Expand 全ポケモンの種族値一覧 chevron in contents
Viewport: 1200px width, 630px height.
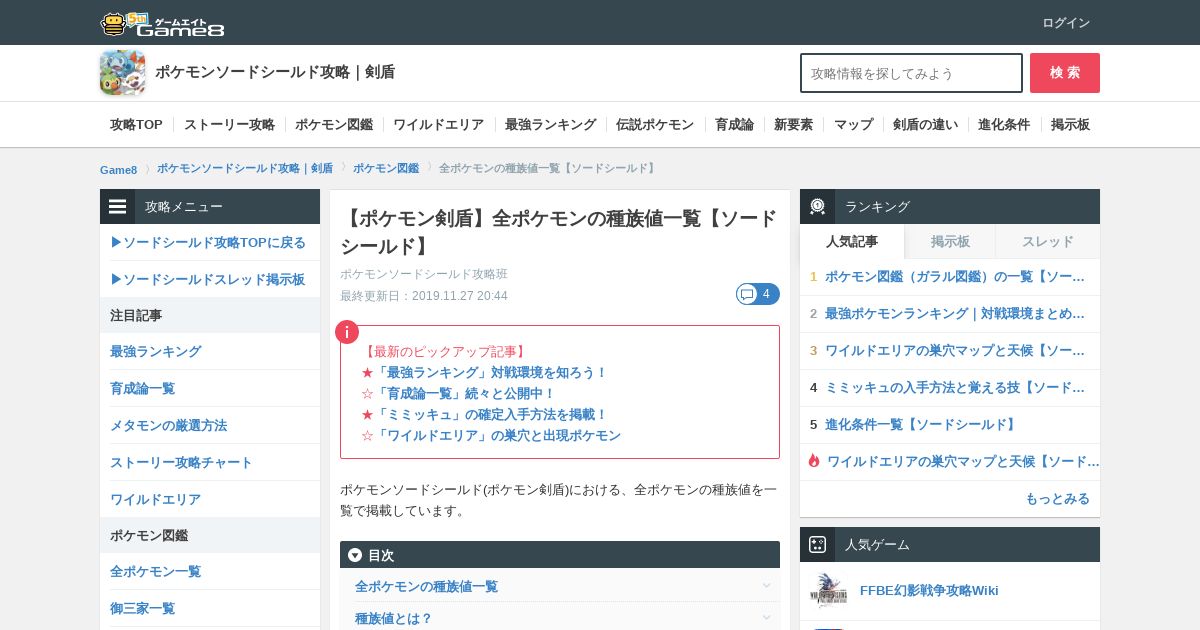pyautogui.click(x=766, y=586)
